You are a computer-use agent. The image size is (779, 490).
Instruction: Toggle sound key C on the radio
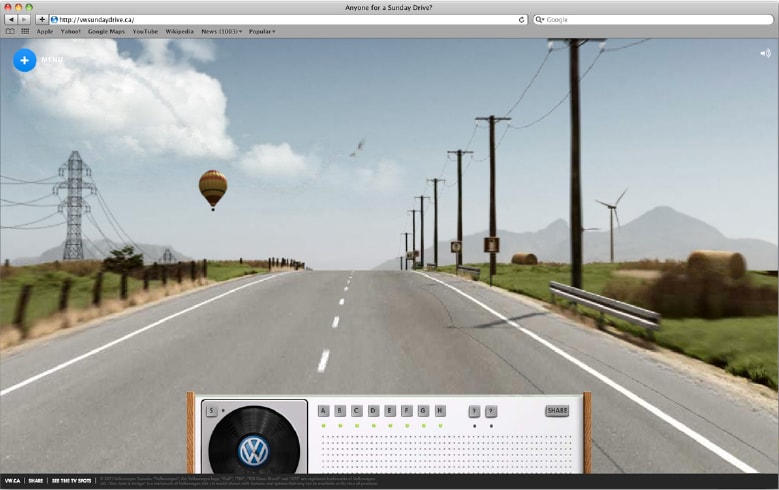(x=357, y=410)
